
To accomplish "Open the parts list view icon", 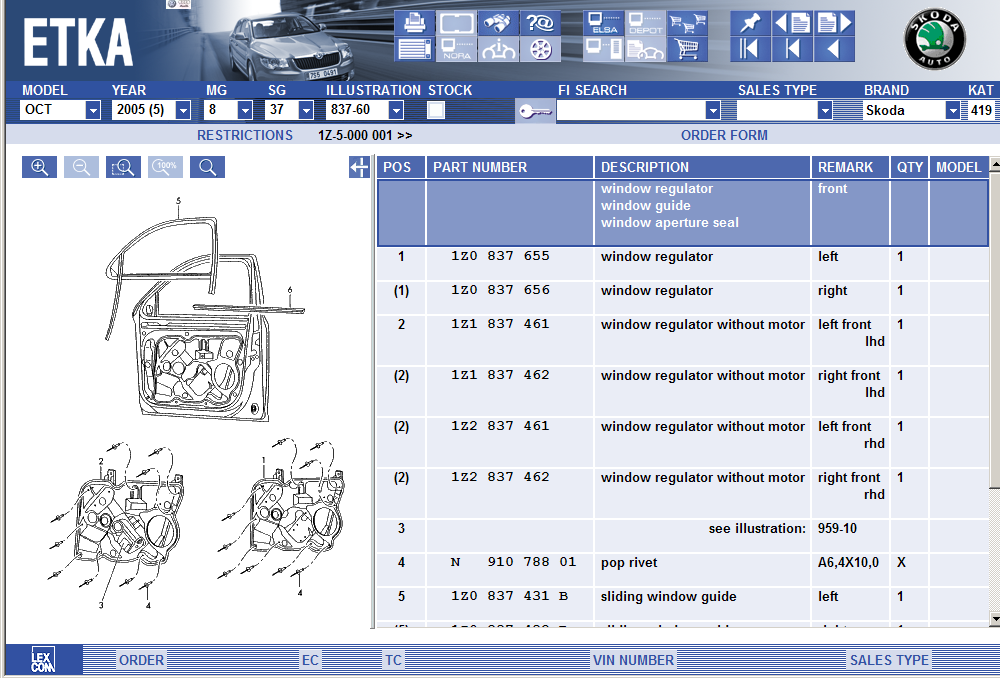I will [x=415, y=49].
